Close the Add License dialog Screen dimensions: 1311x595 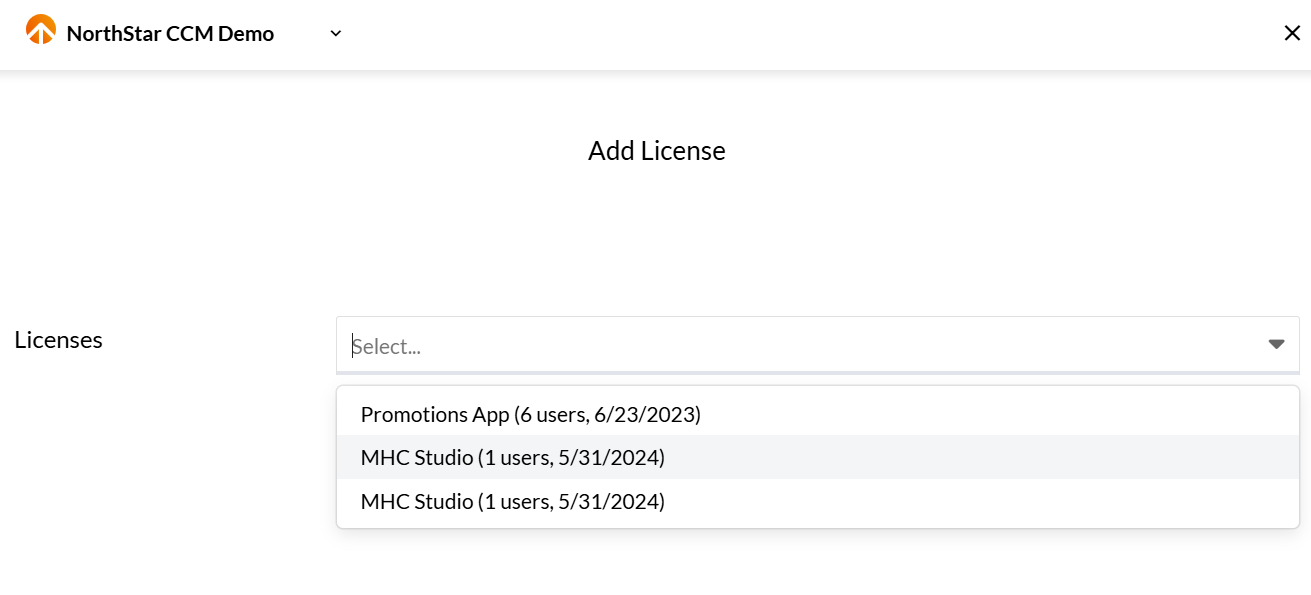[1292, 33]
